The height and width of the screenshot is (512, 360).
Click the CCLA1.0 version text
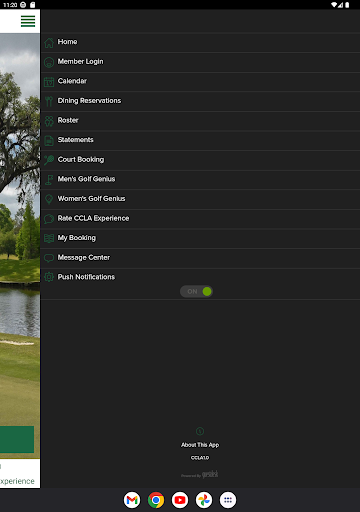point(200,458)
